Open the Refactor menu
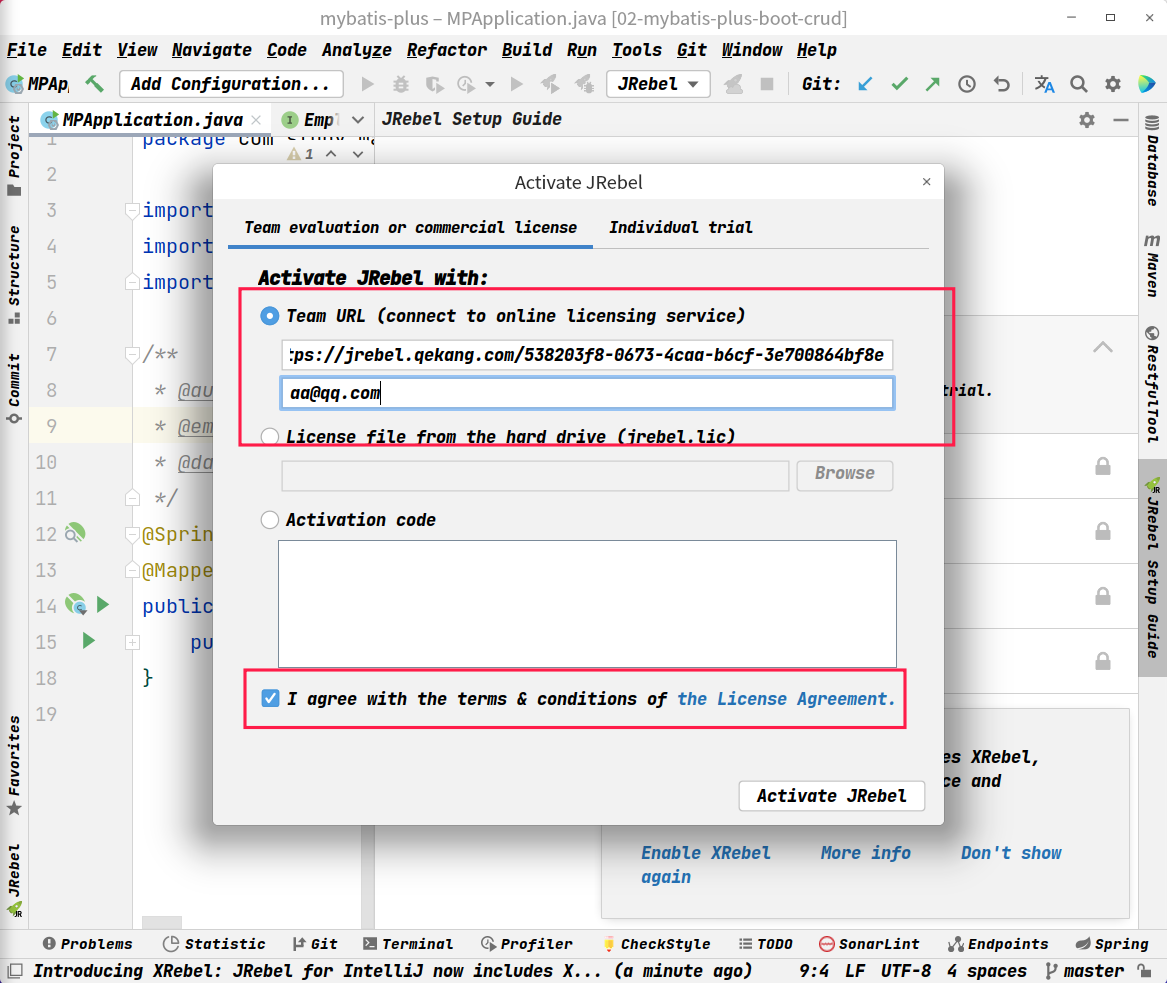This screenshot has width=1167, height=983. (x=446, y=50)
